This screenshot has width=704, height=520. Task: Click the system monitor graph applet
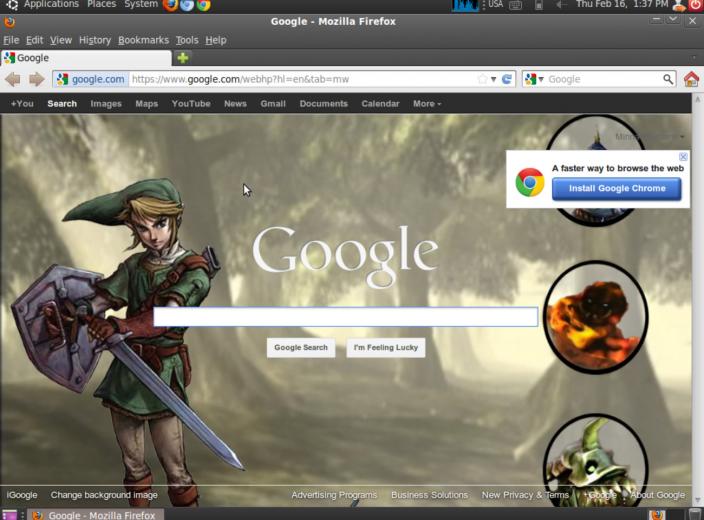pyautogui.click(x=465, y=5)
